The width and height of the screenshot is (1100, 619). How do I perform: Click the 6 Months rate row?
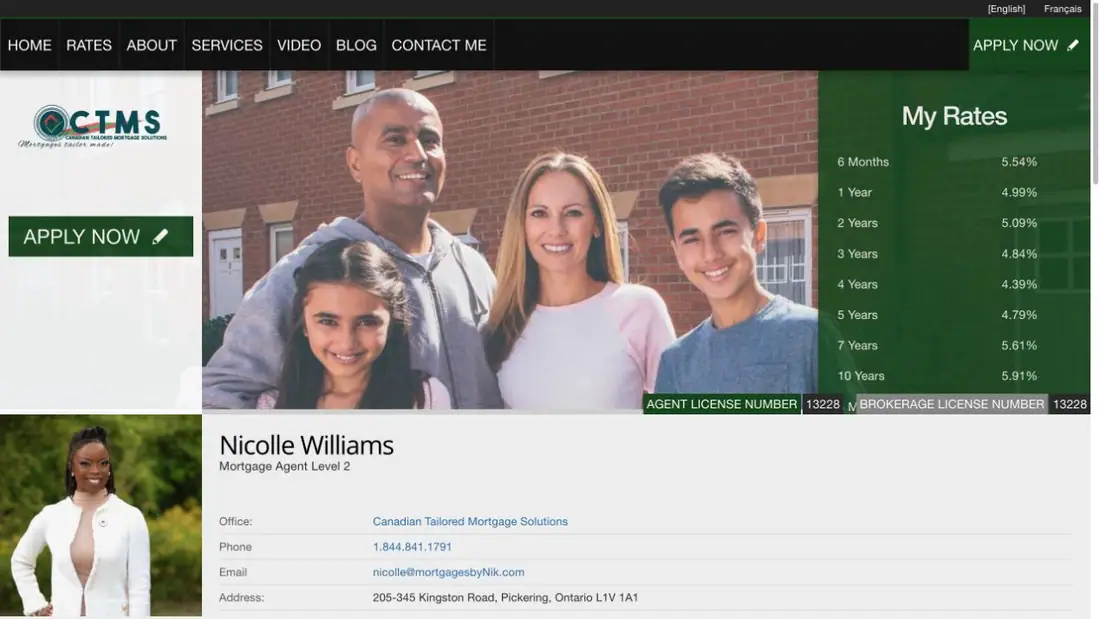click(x=937, y=161)
